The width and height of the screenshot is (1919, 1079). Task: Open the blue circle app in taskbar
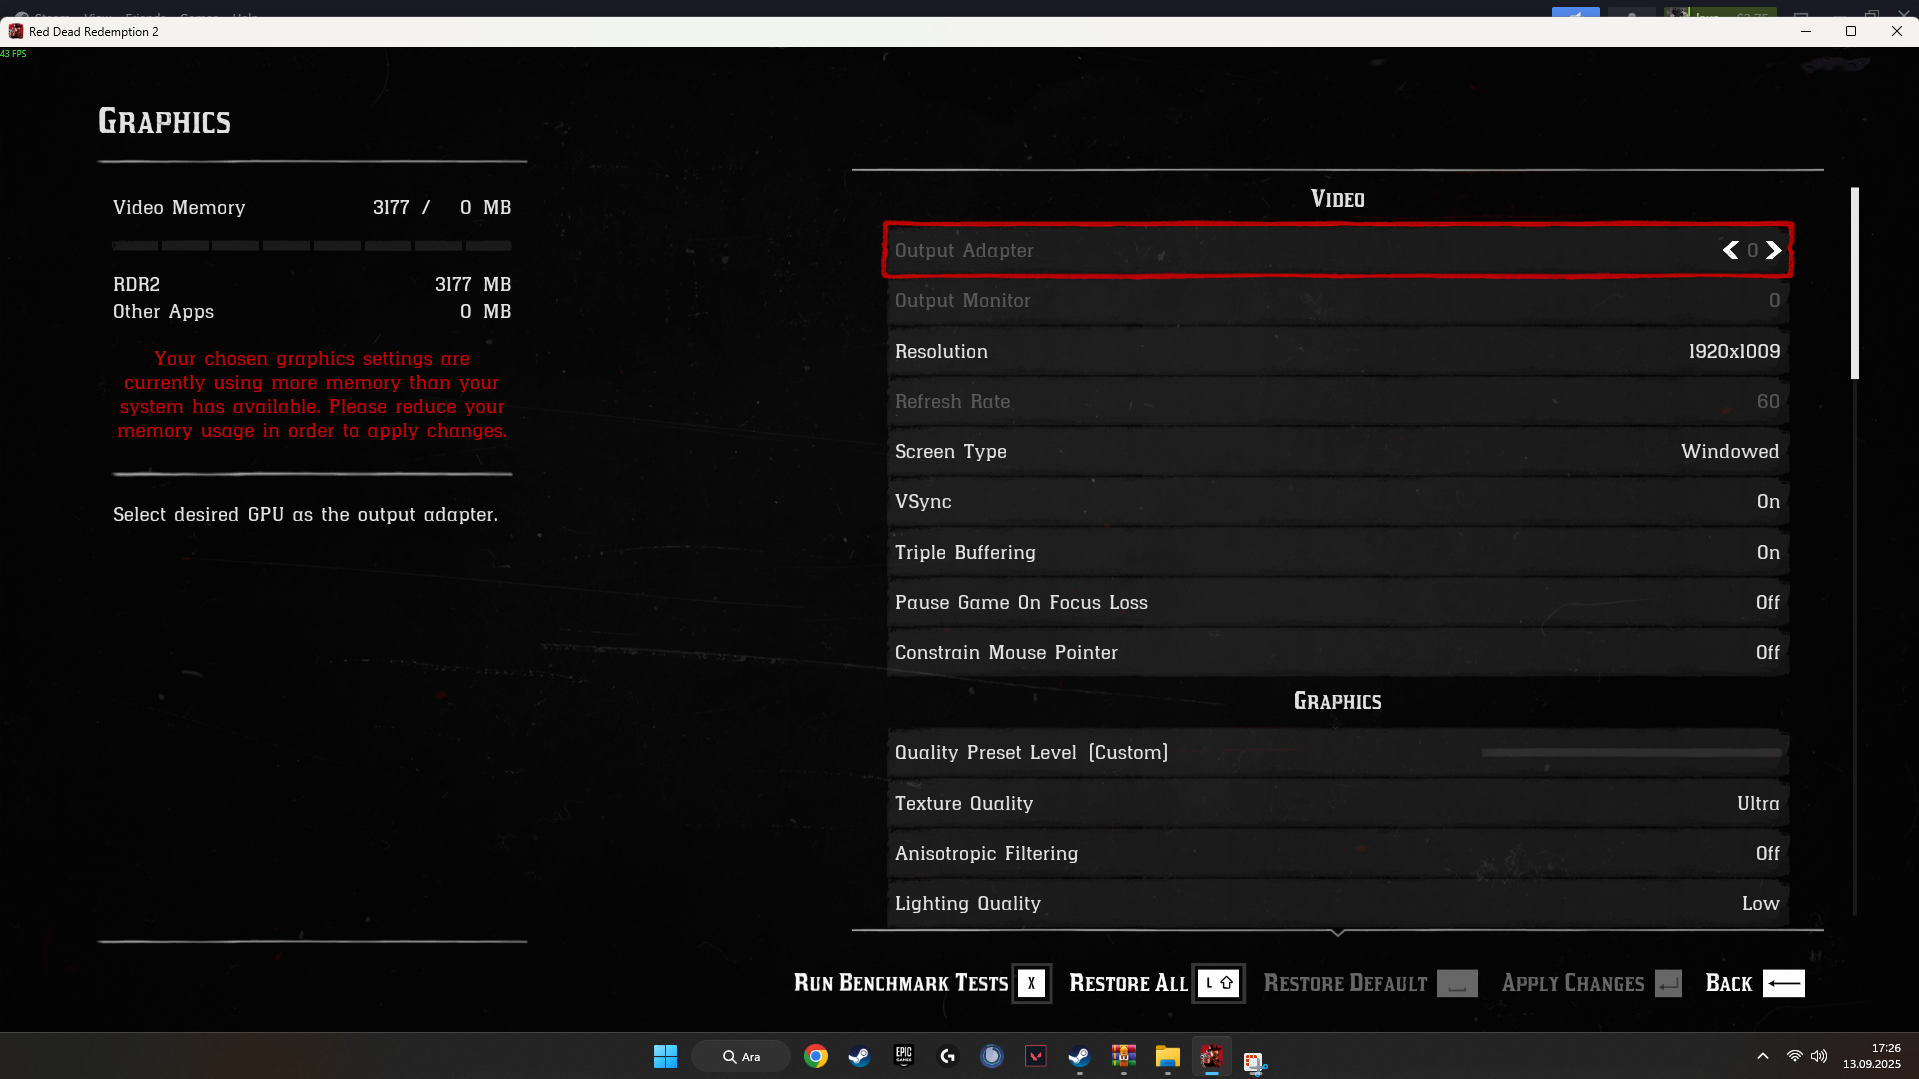click(x=992, y=1057)
